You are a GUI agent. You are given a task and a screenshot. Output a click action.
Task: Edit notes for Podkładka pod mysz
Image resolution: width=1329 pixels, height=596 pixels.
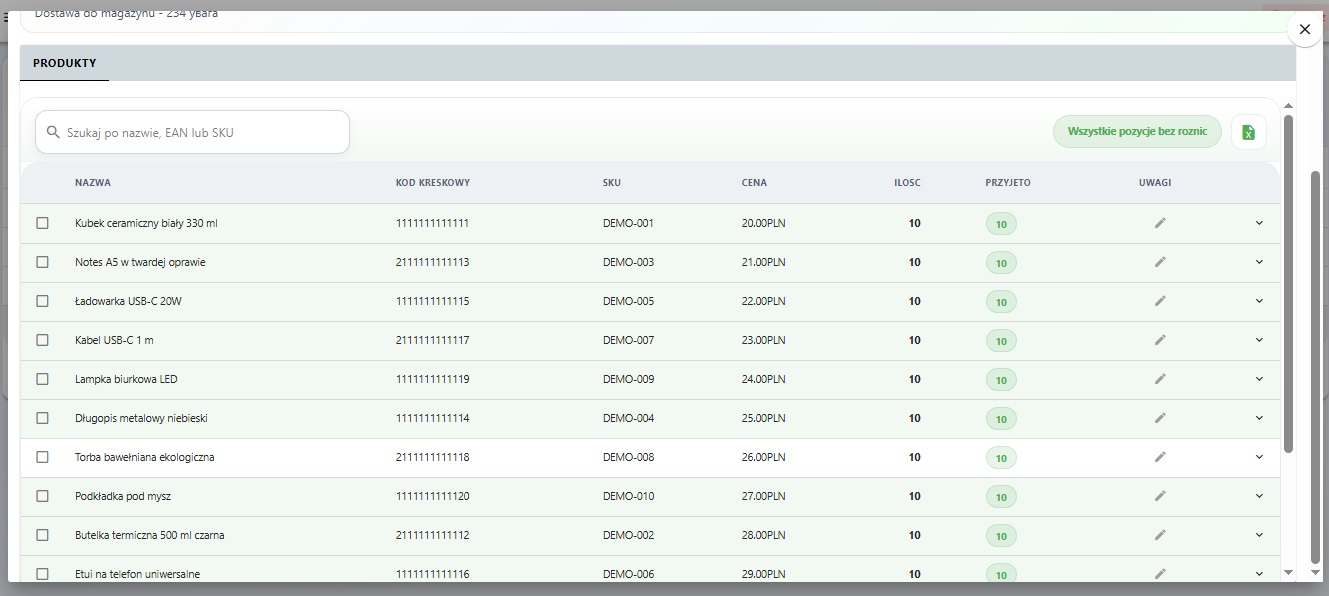coord(1160,496)
